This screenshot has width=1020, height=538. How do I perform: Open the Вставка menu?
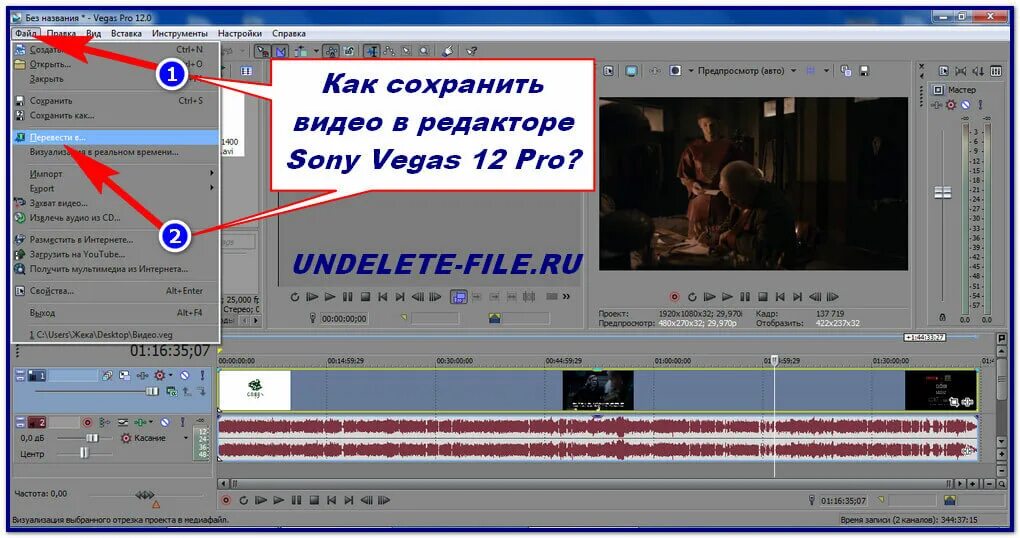126,33
